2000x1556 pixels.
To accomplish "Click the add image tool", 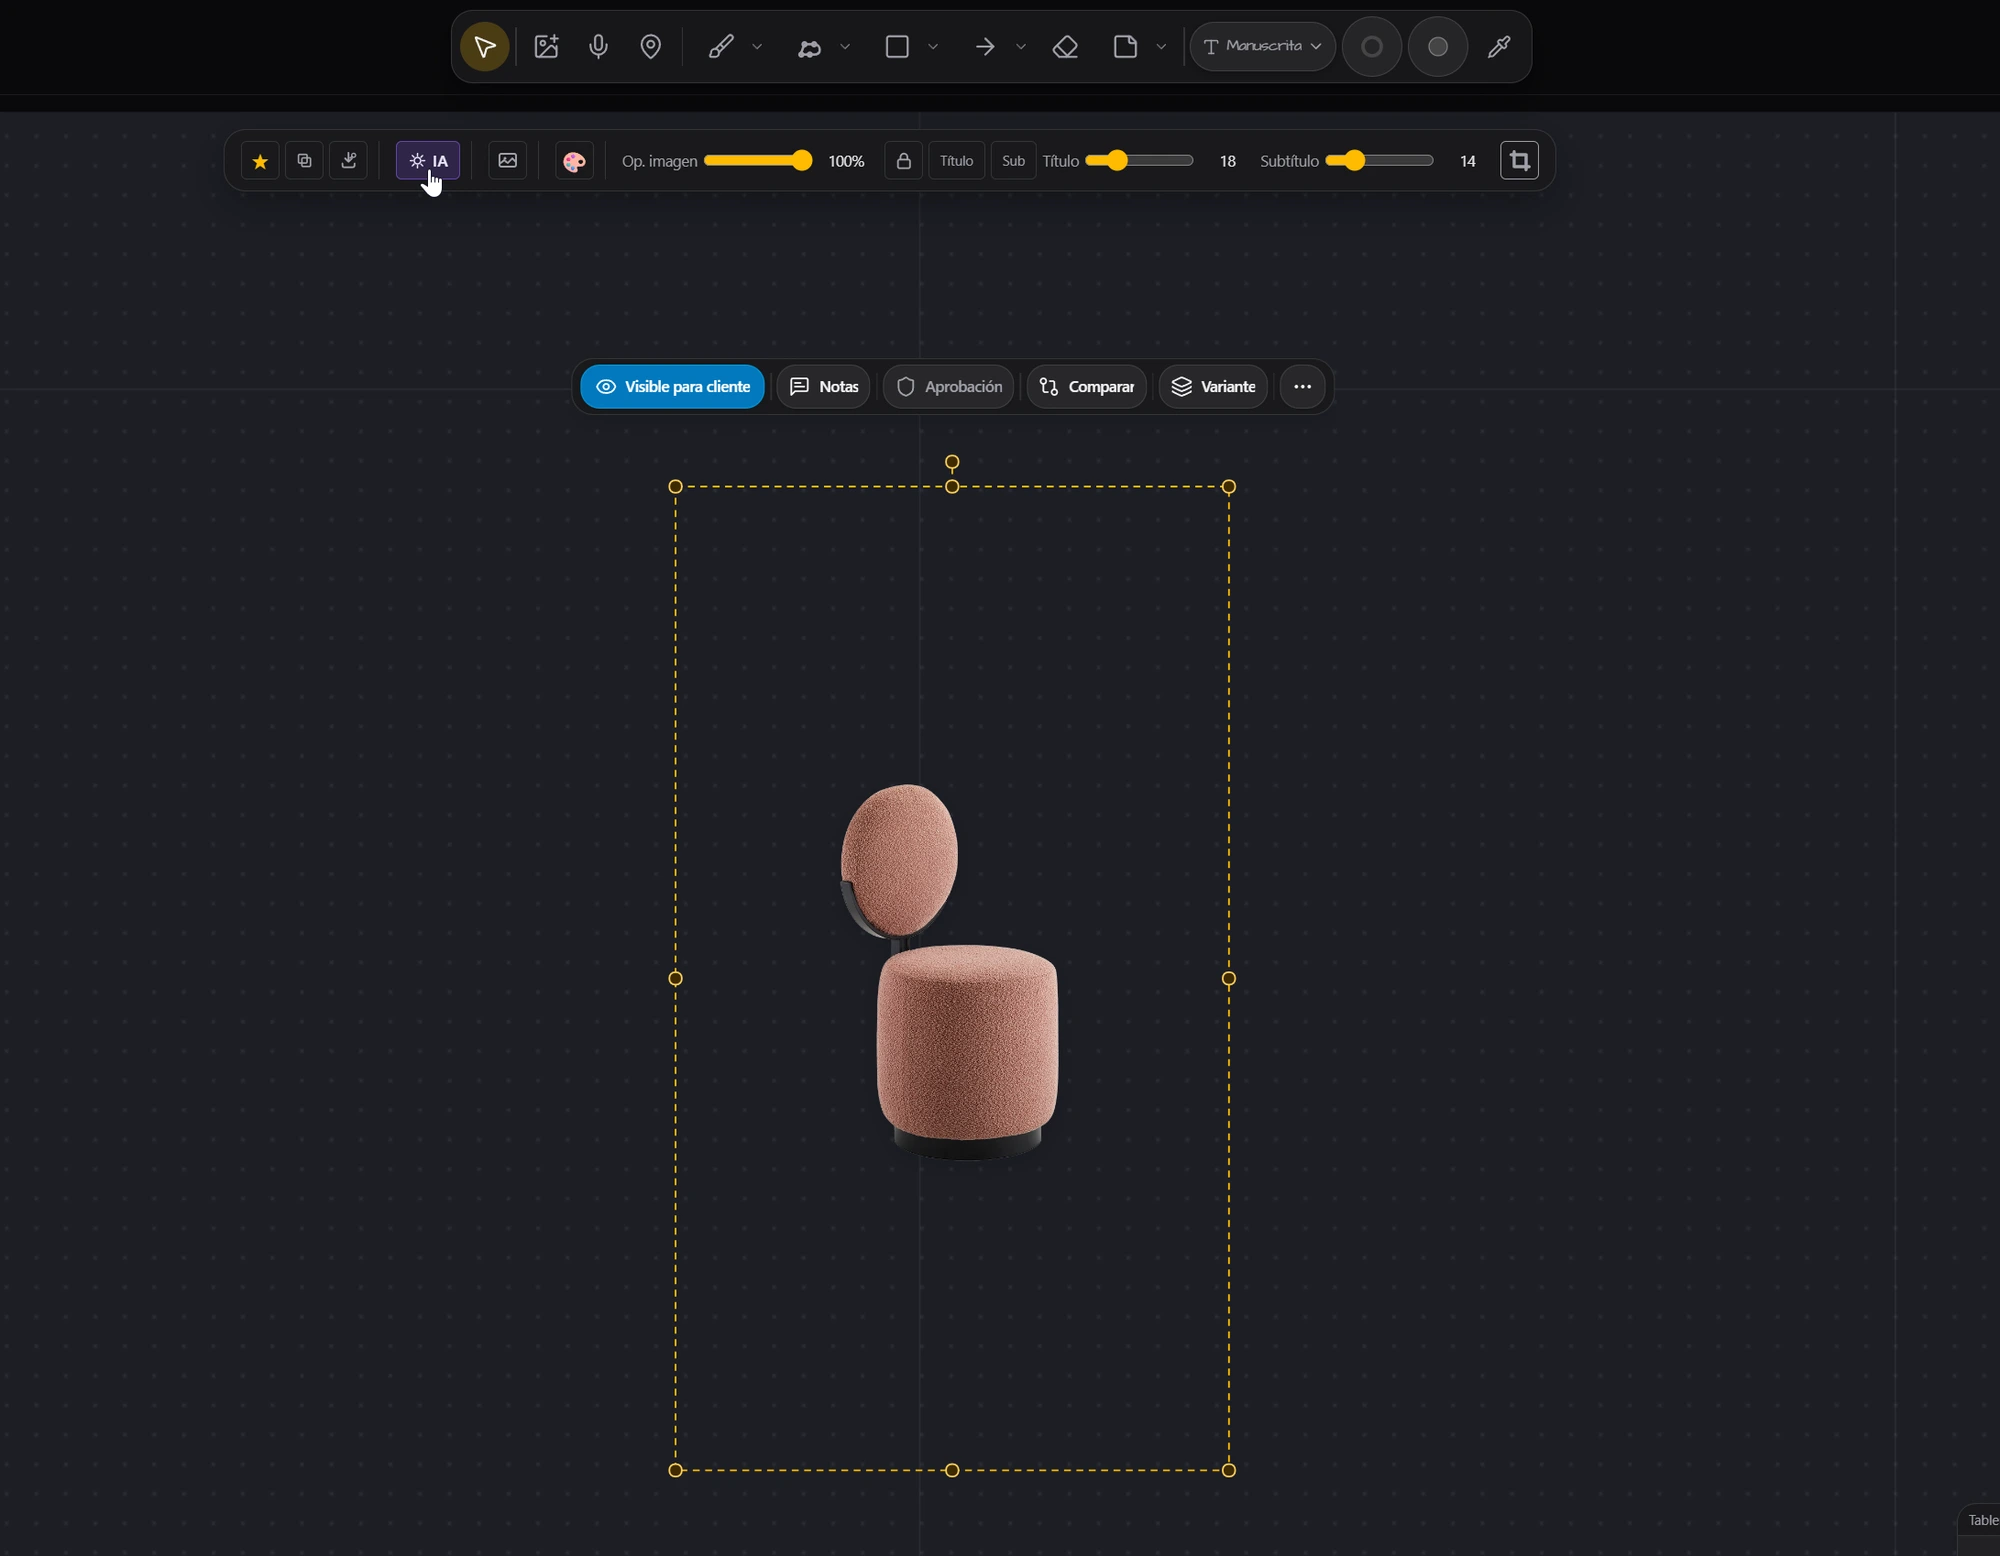I will (546, 47).
